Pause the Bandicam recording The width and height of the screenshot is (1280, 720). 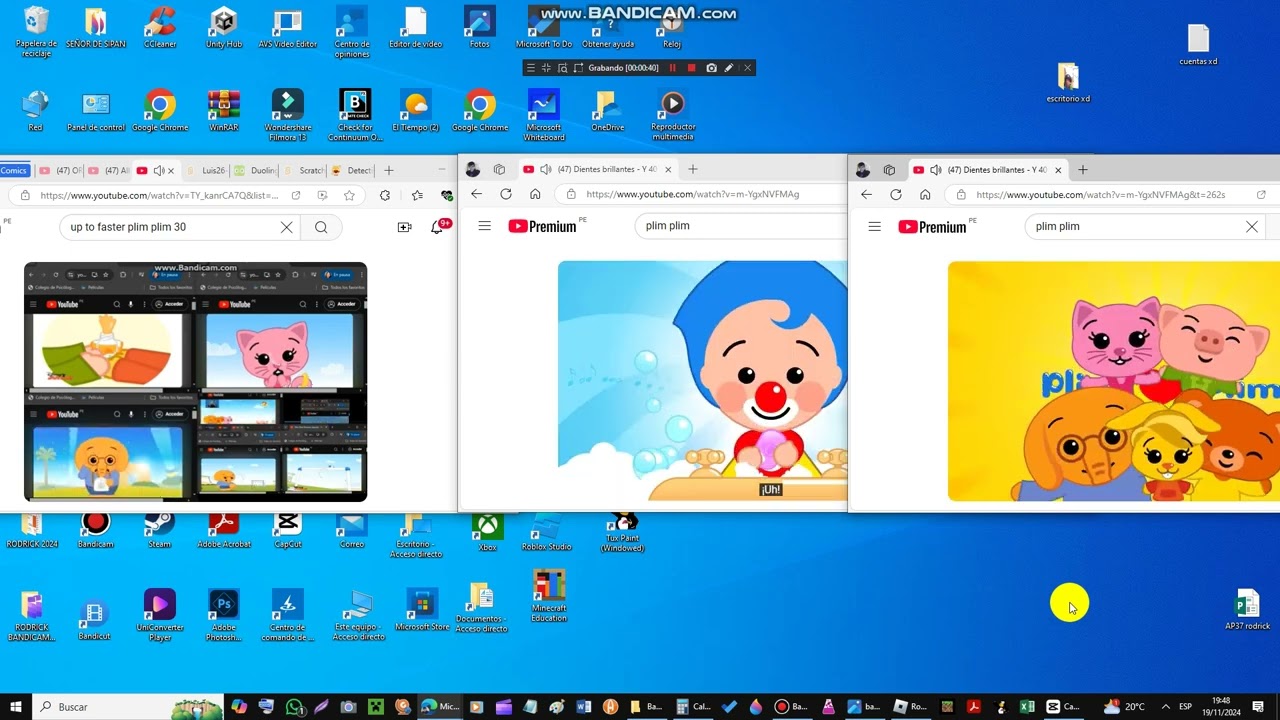pyautogui.click(x=672, y=68)
